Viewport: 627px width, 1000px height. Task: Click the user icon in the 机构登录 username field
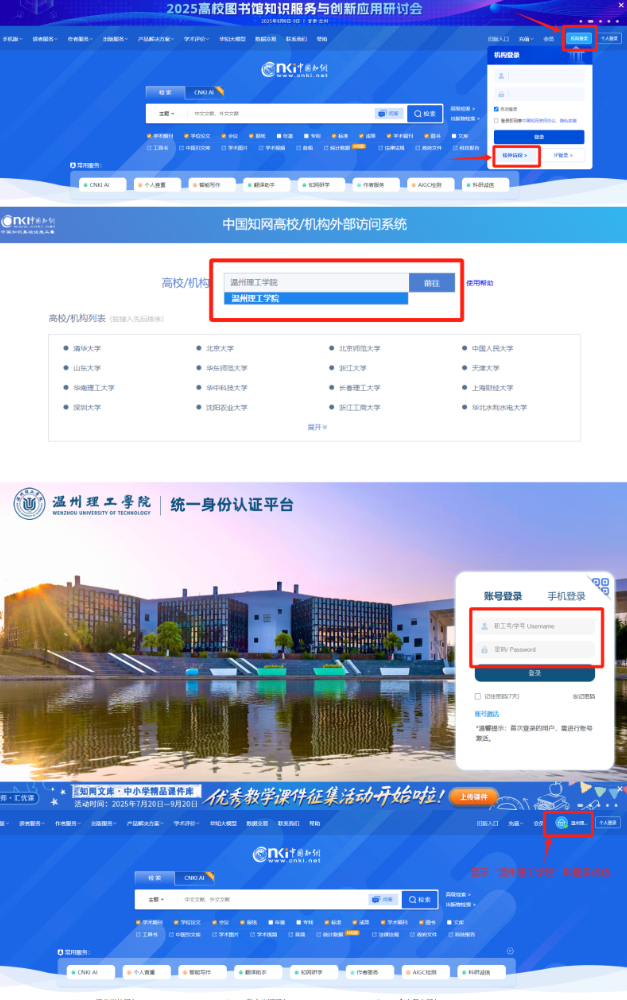501,76
